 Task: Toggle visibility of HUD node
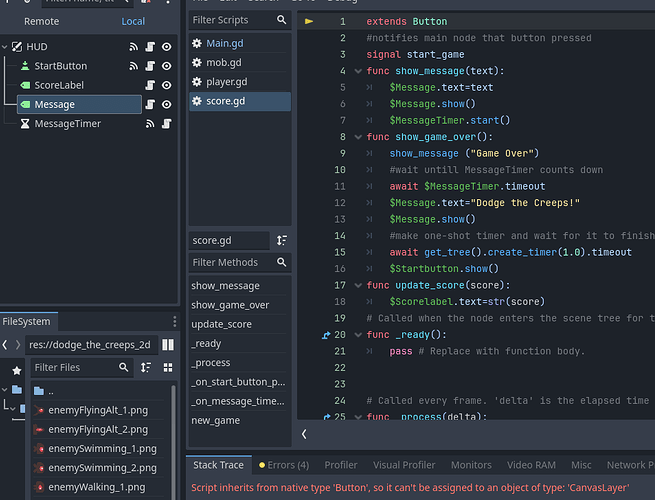tap(166, 47)
